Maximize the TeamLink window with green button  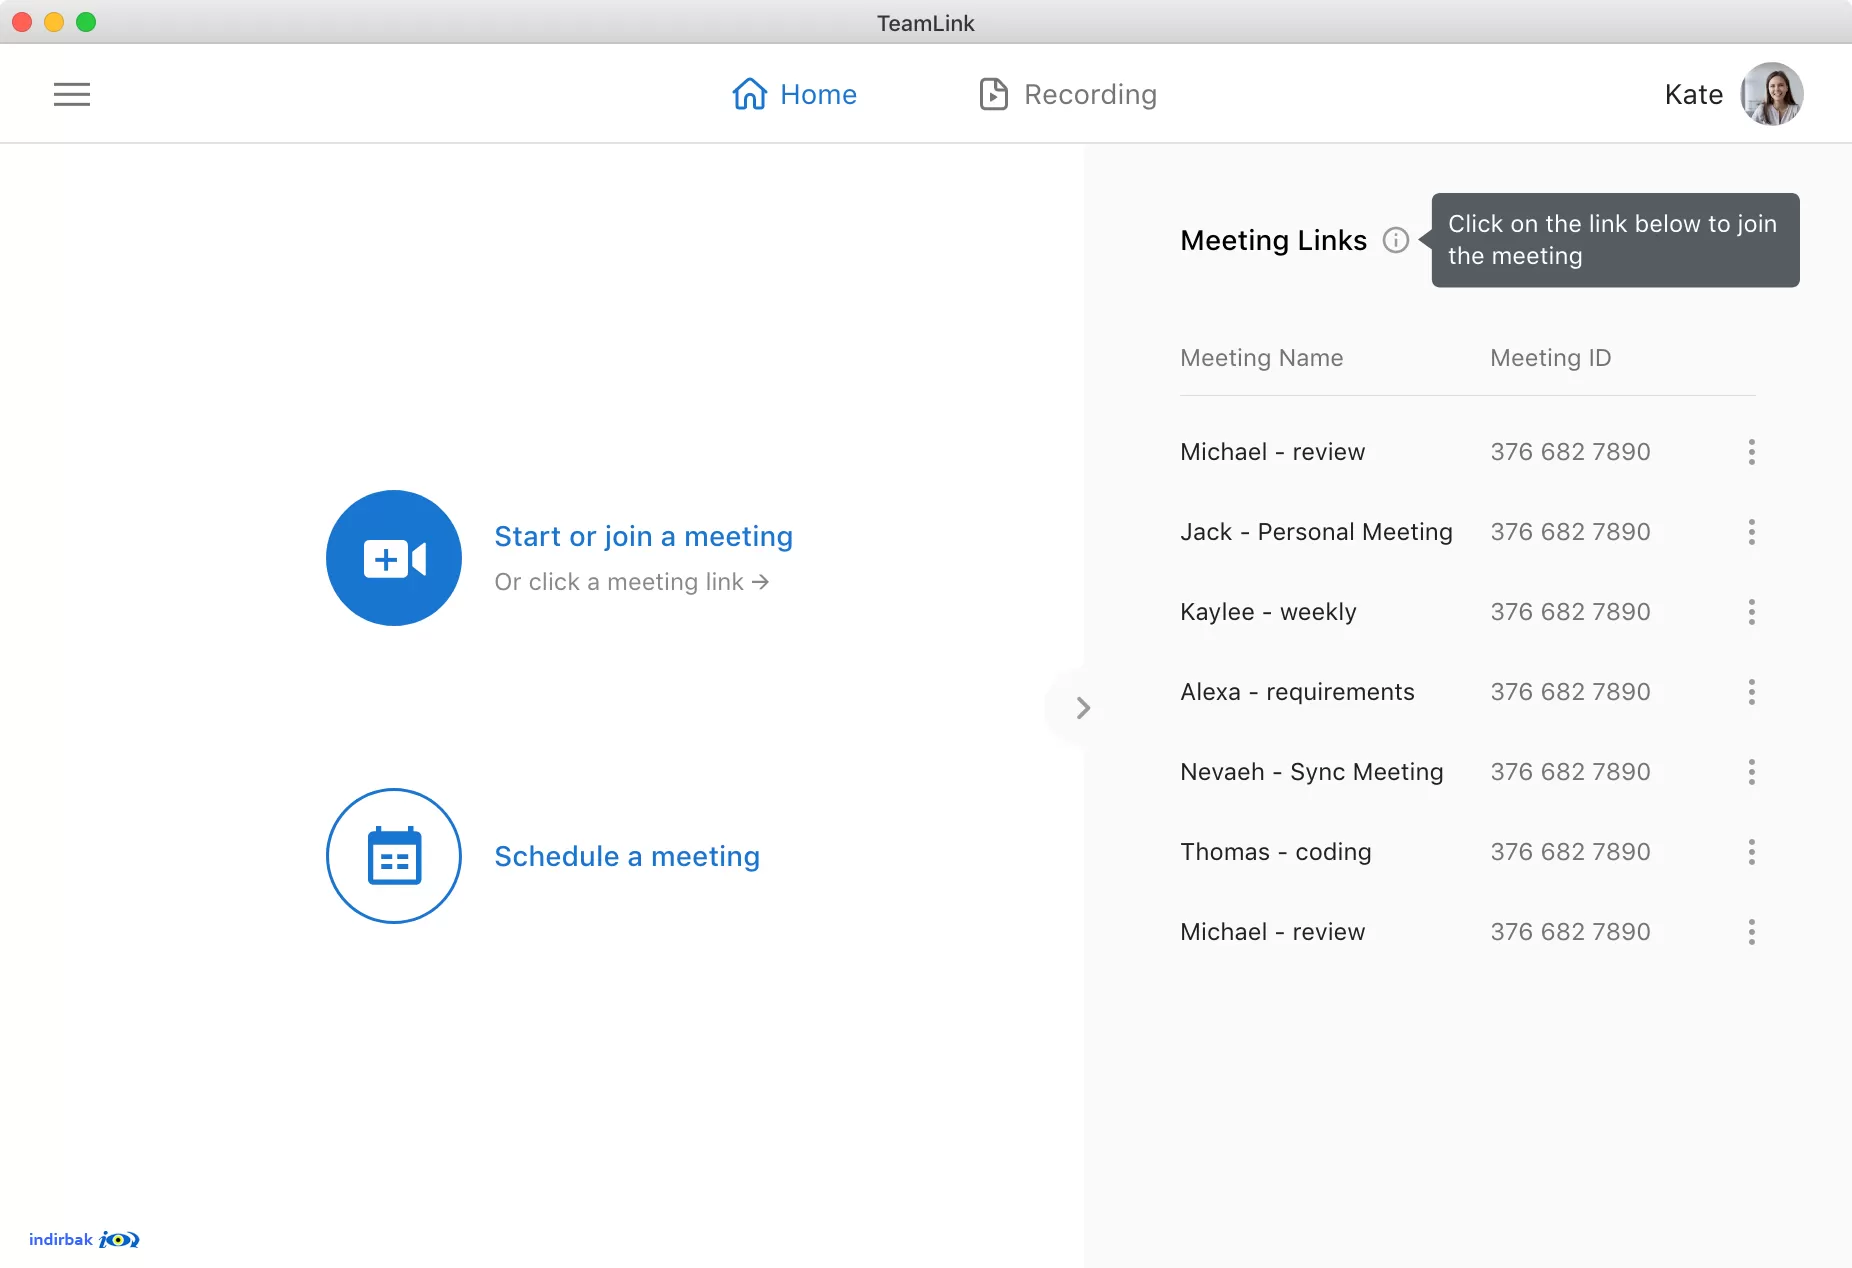point(86,22)
